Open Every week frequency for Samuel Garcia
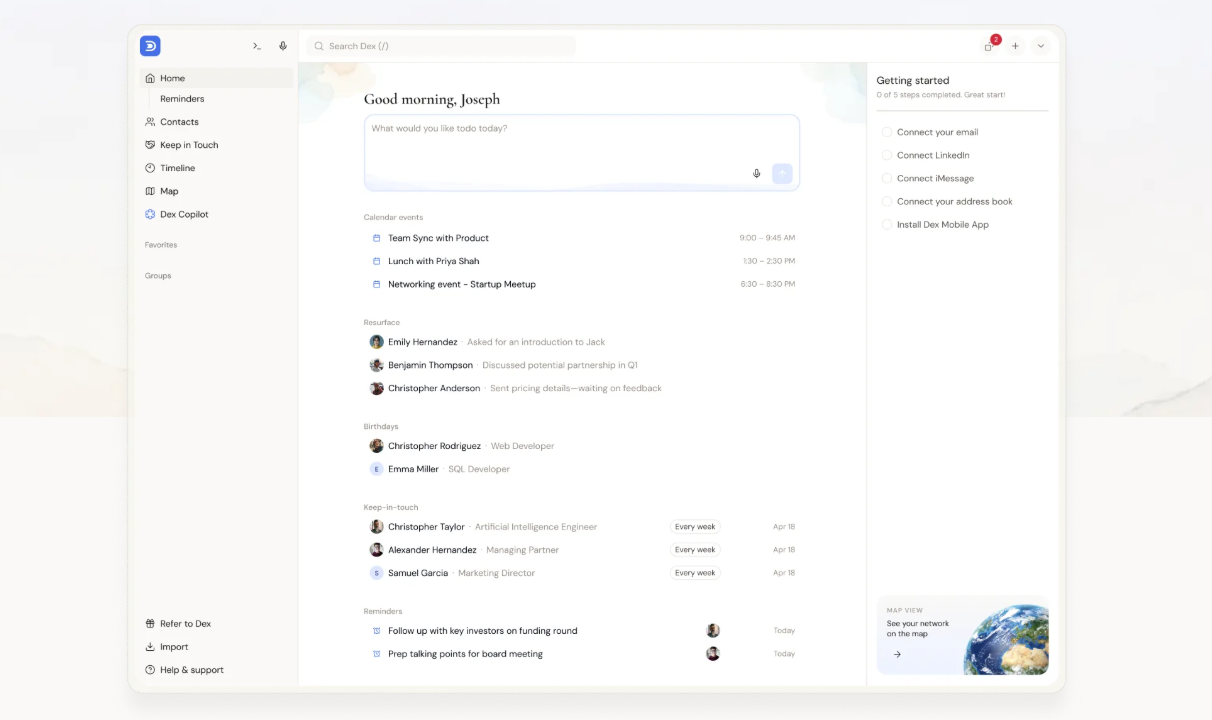 coord(695,573)
